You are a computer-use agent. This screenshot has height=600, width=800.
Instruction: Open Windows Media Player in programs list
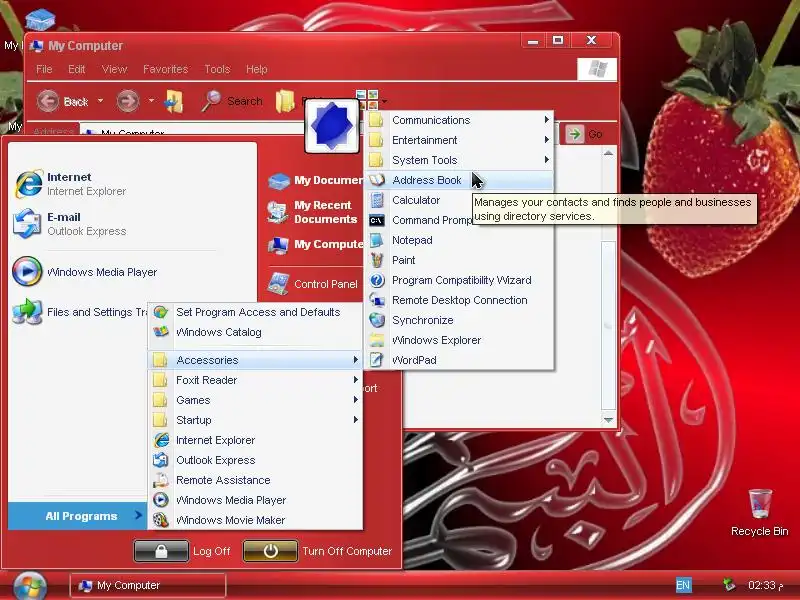pyautogui.click(x=255, y=500)
